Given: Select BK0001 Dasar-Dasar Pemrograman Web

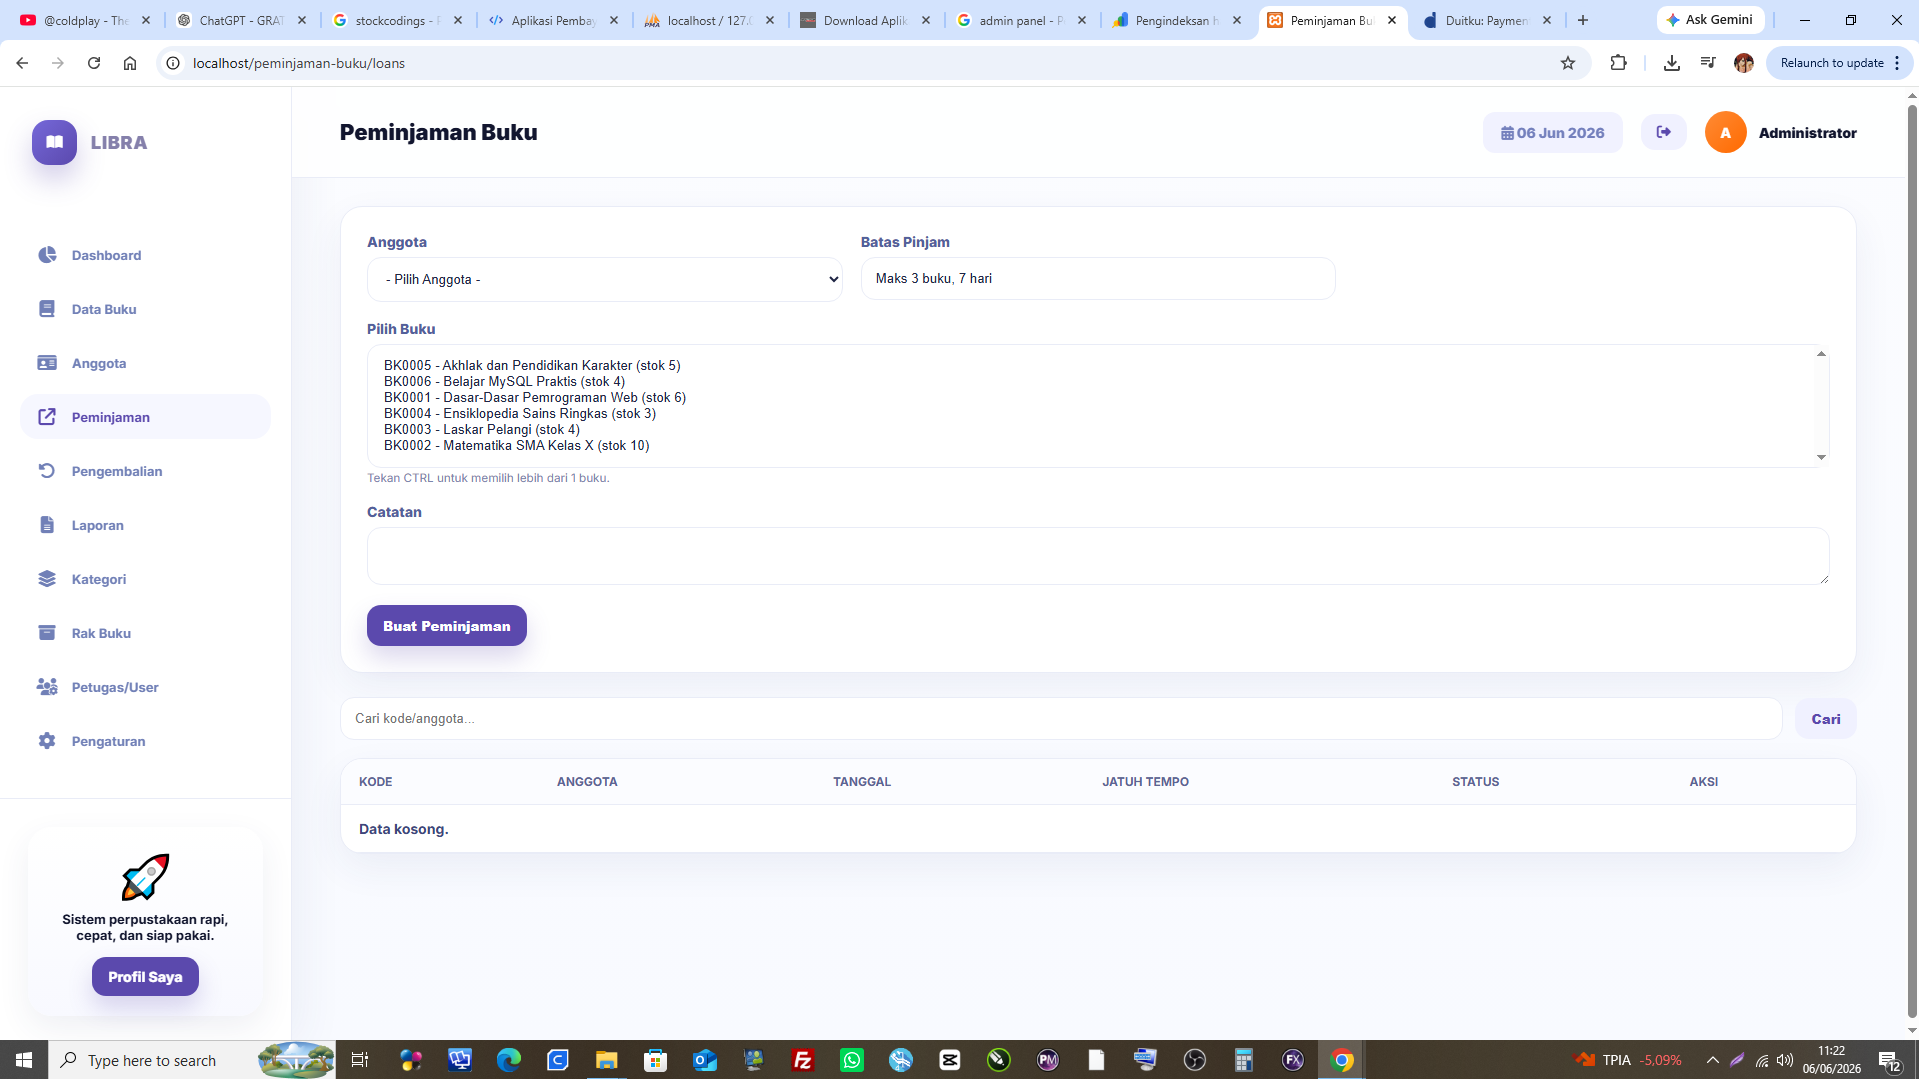Looking at the screenshot, I should click(535, 397).
